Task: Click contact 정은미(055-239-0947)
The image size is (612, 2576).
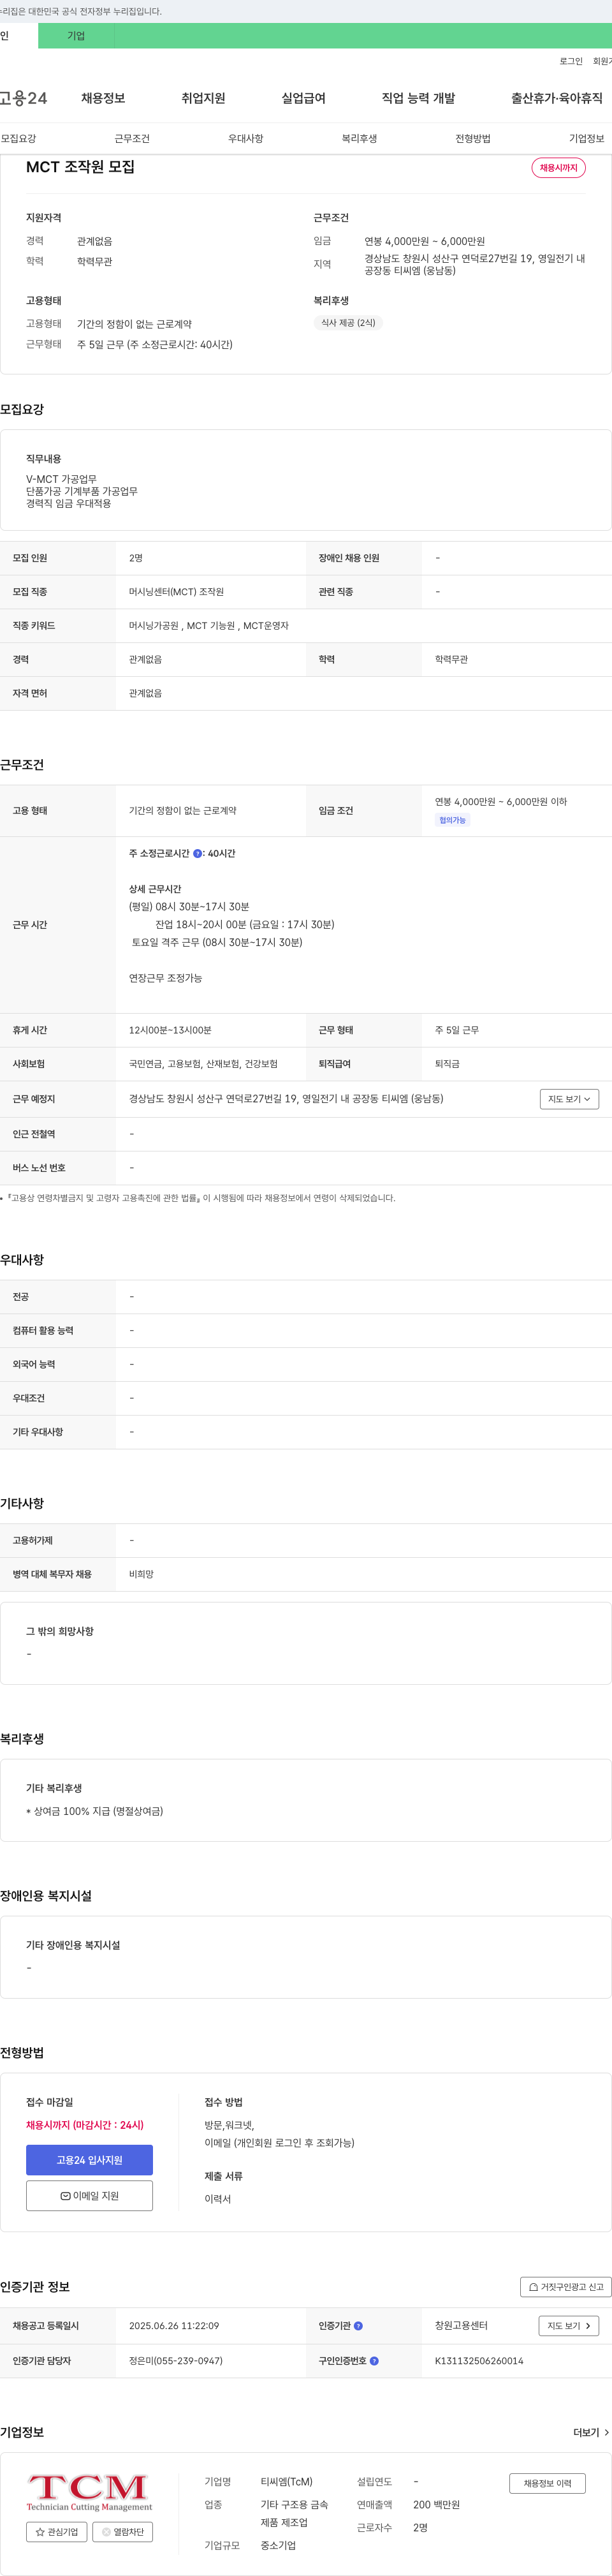Action: (176, 2360)
